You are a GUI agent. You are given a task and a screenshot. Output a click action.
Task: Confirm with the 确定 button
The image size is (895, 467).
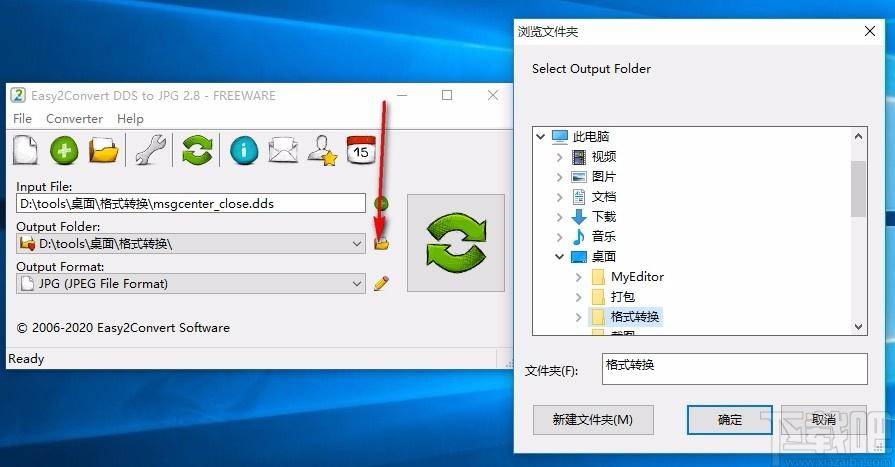coord(729,420)
